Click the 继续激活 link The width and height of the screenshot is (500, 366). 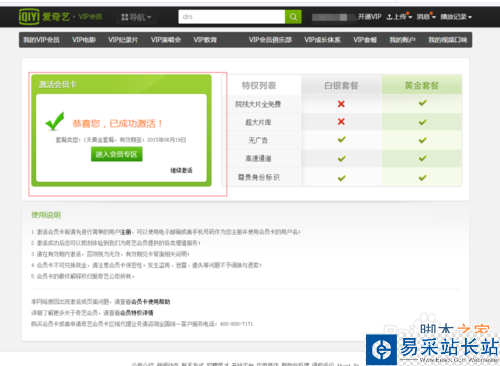point(181,170)
